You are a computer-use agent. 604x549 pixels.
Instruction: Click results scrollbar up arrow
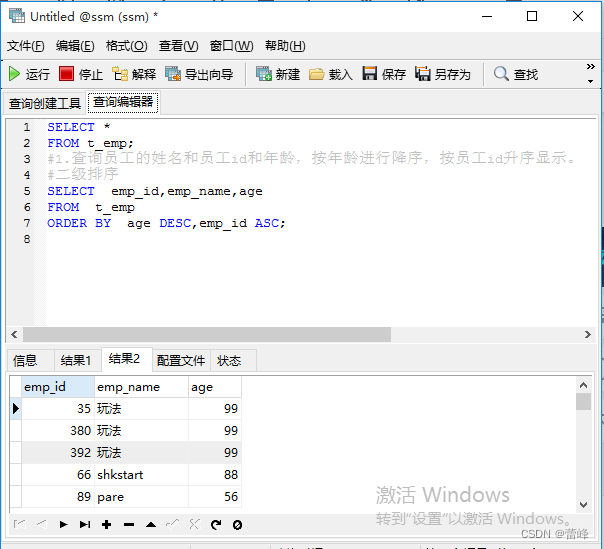584,385
